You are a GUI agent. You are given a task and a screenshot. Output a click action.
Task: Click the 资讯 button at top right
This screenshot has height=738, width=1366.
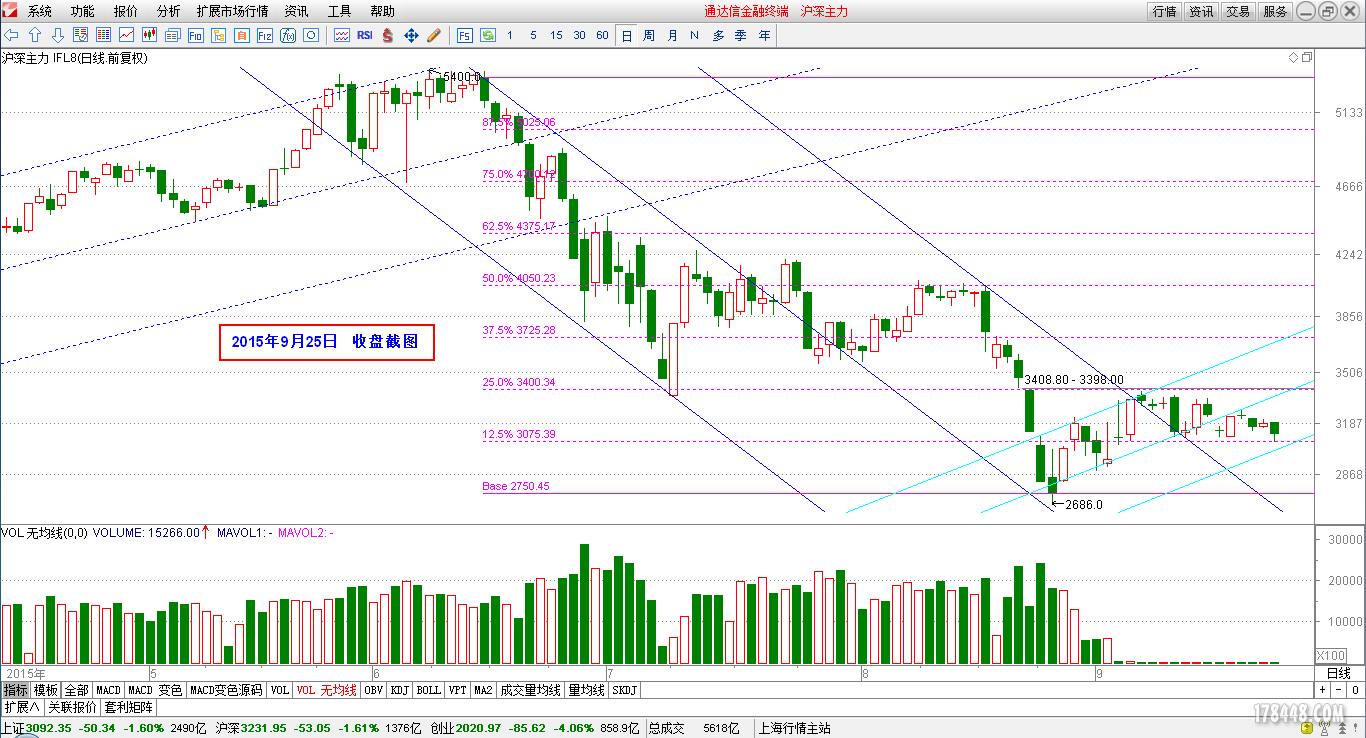tap(1201, 11)
